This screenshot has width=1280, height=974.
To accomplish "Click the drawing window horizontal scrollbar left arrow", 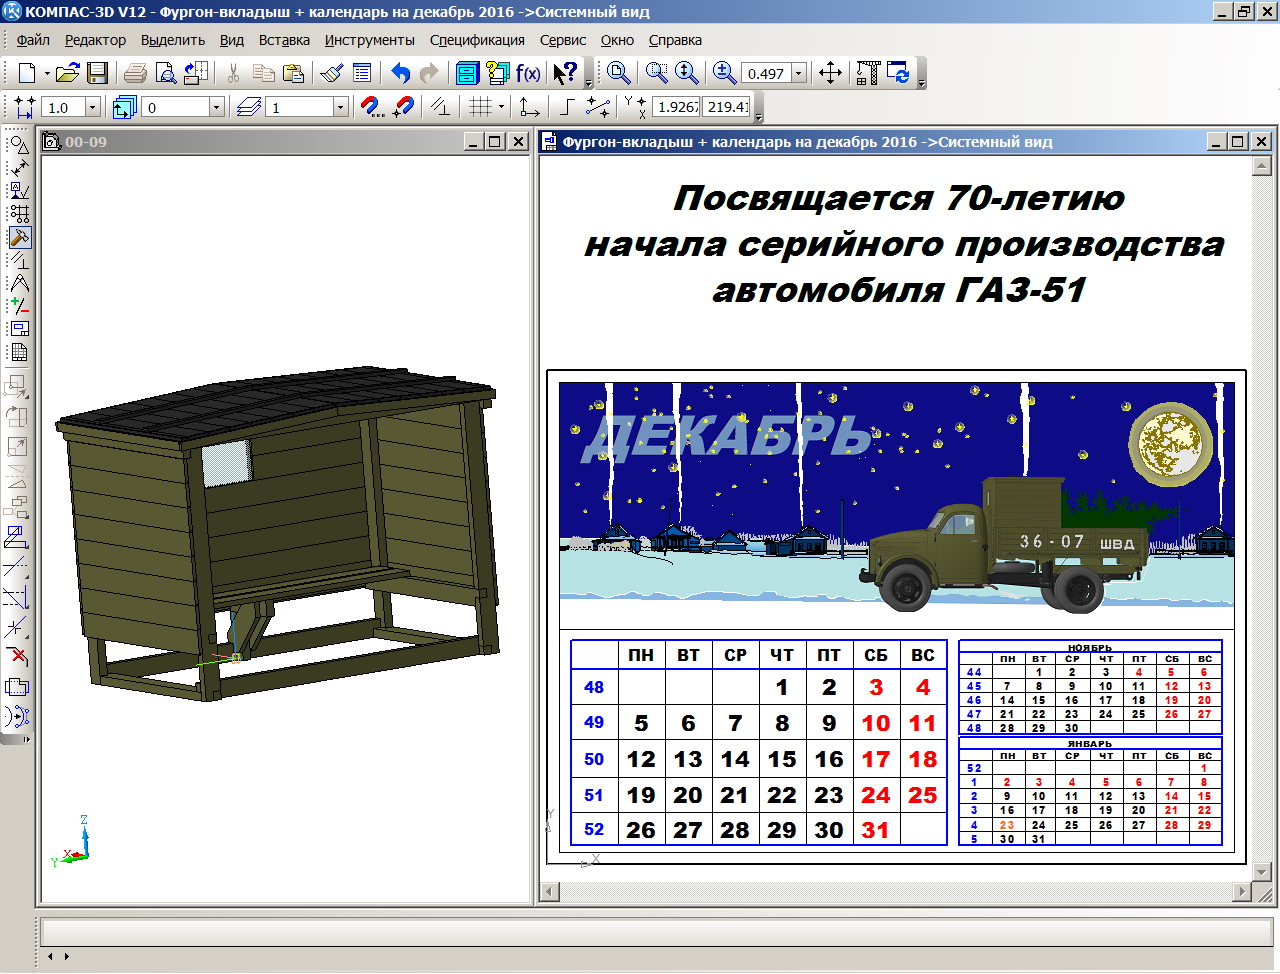I will (x=549, y=891).
